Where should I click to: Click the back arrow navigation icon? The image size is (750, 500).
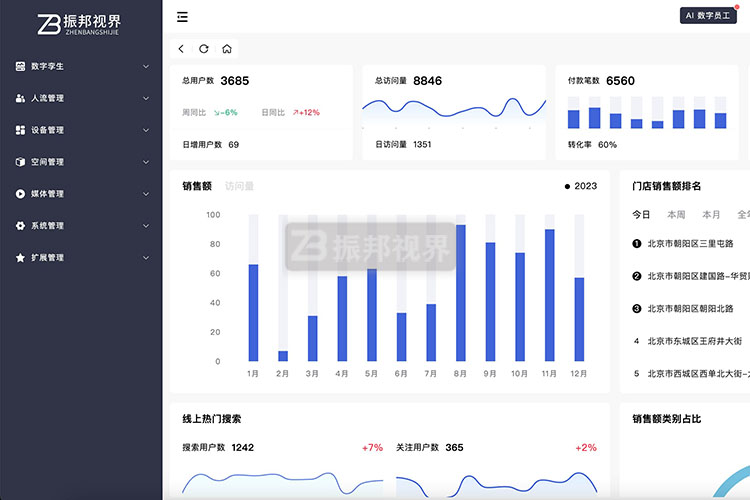point(181,49)
